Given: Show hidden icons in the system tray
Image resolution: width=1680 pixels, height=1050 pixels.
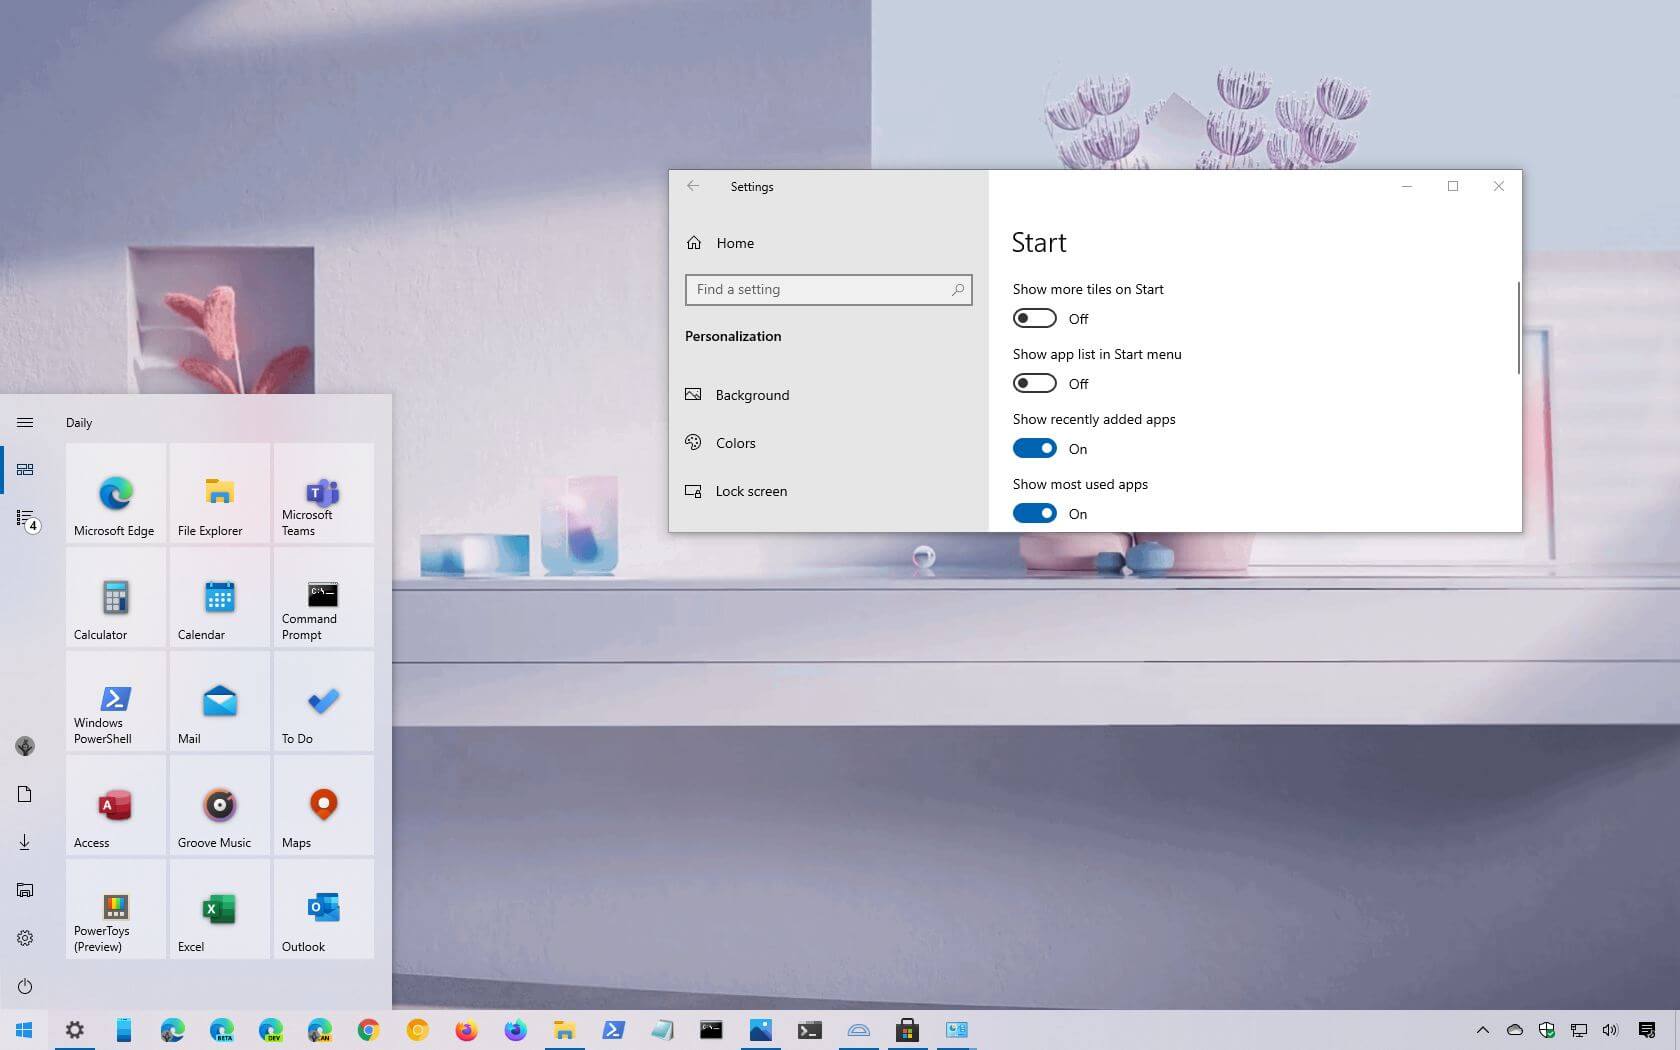Looking at the screenshot, I should pos(1483,1030).
